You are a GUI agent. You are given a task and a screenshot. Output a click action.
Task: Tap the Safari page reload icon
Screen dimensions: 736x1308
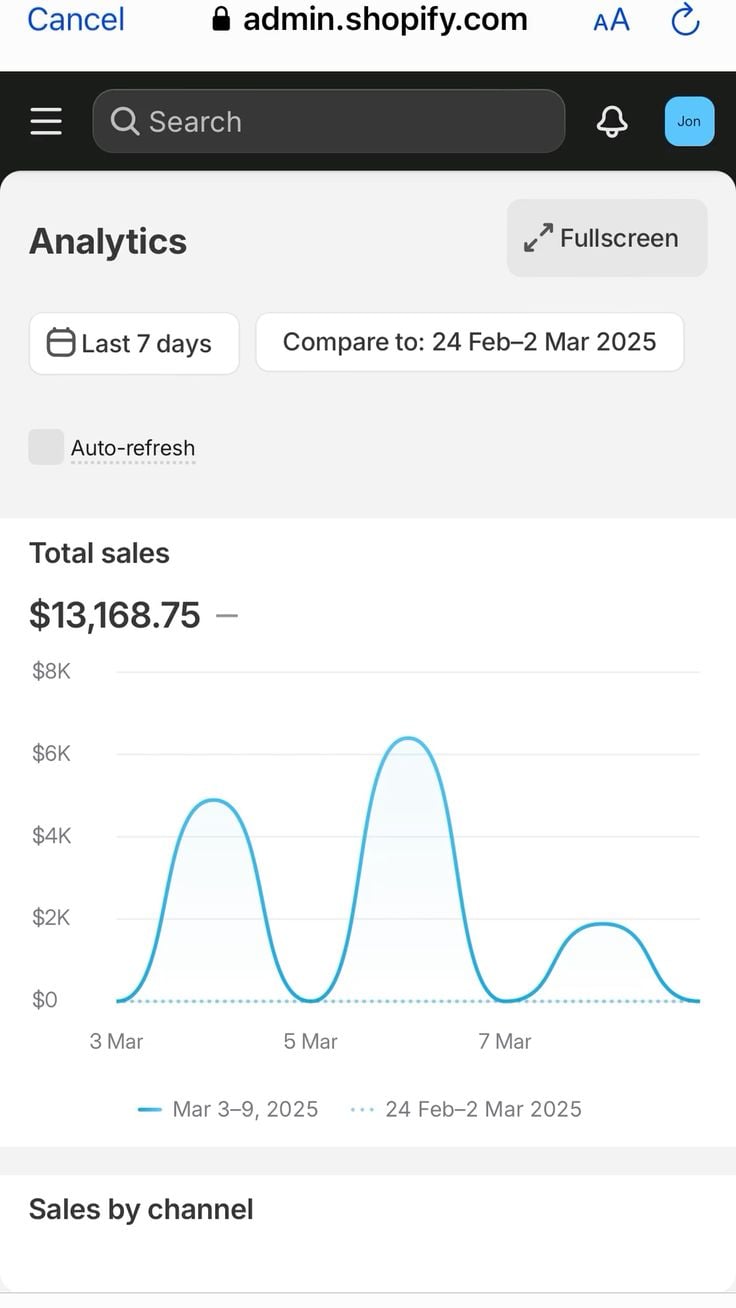[684, 19]
